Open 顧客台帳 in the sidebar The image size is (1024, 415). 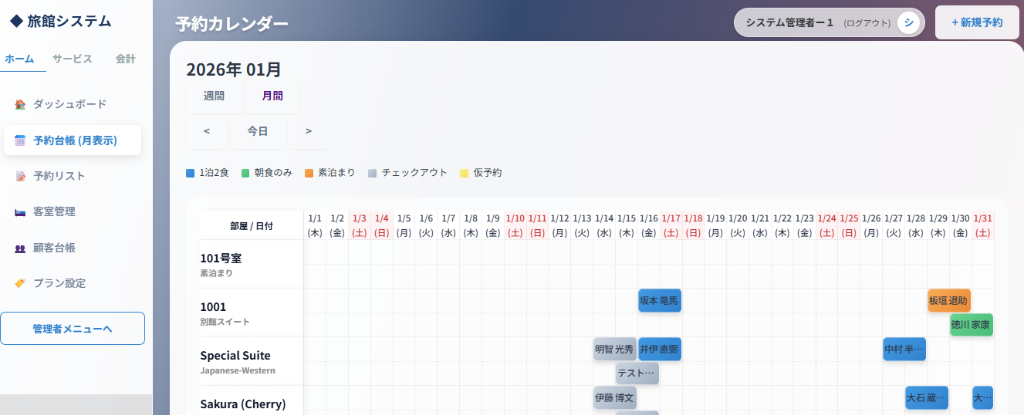pyautogui.click(x=72, y=248)
